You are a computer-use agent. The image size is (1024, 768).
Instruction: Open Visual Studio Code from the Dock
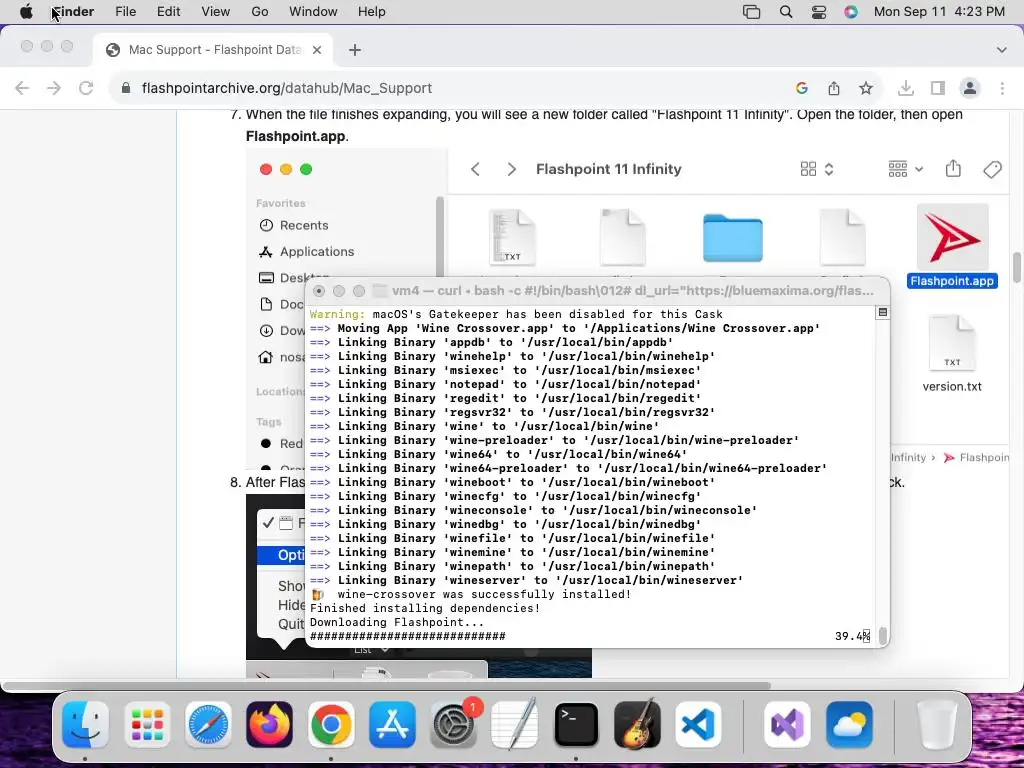(698, 725)
